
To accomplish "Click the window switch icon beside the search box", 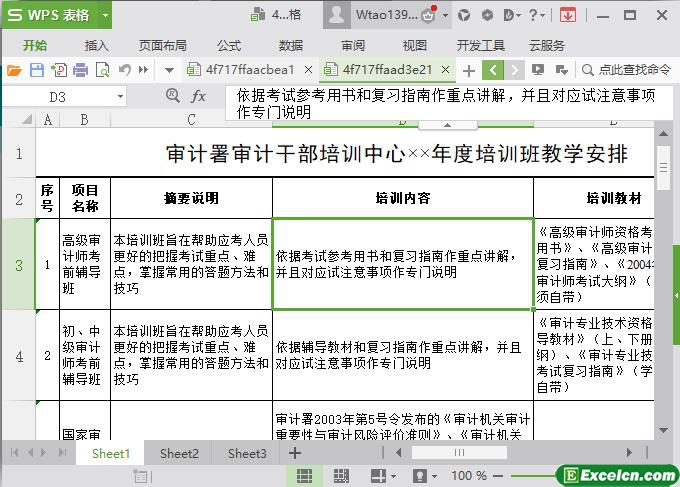I will point(562,70).
